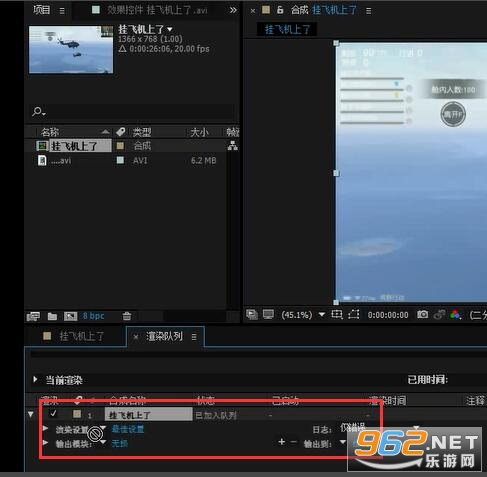Toggle the render checkbox for 挂飞机上了
The image size is (487, 477).
53,414
